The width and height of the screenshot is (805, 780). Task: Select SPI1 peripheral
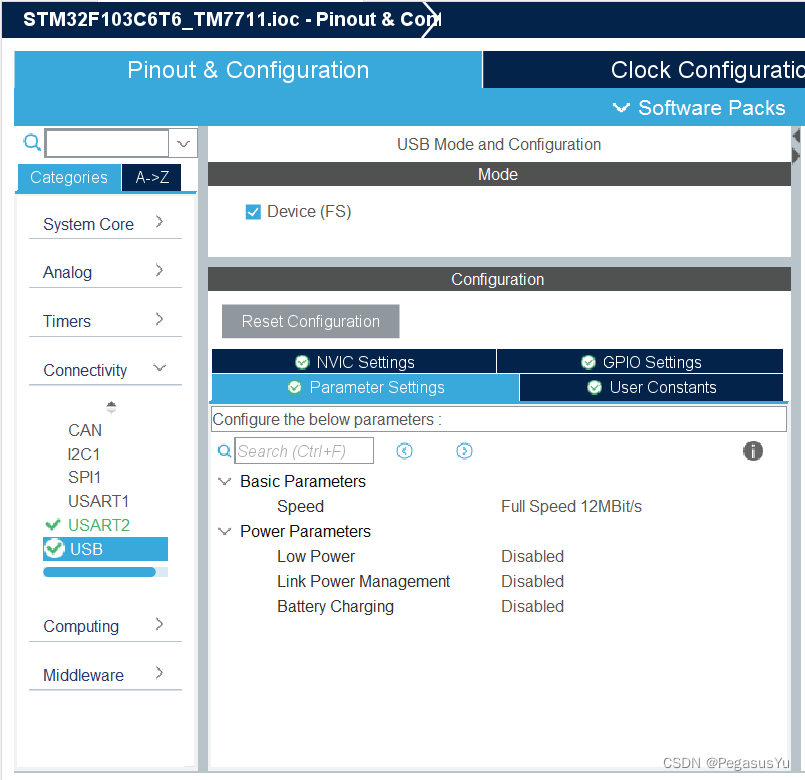tap(84, 478)
